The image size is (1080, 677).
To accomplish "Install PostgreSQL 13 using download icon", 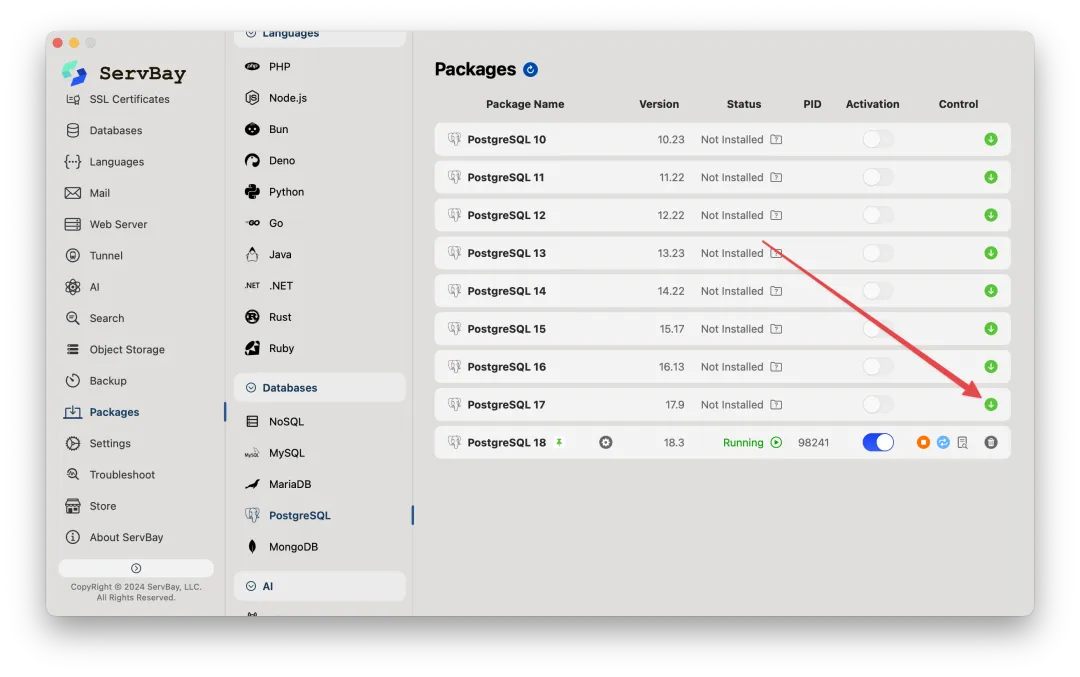I will [x=990, y=253].
